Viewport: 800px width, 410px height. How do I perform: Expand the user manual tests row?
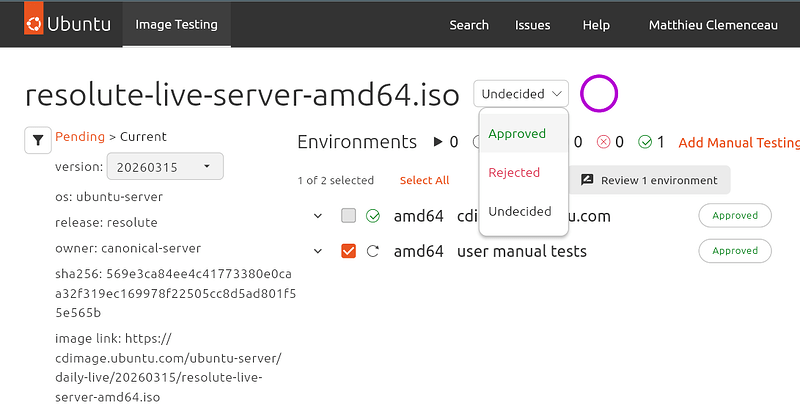(318, 251)
